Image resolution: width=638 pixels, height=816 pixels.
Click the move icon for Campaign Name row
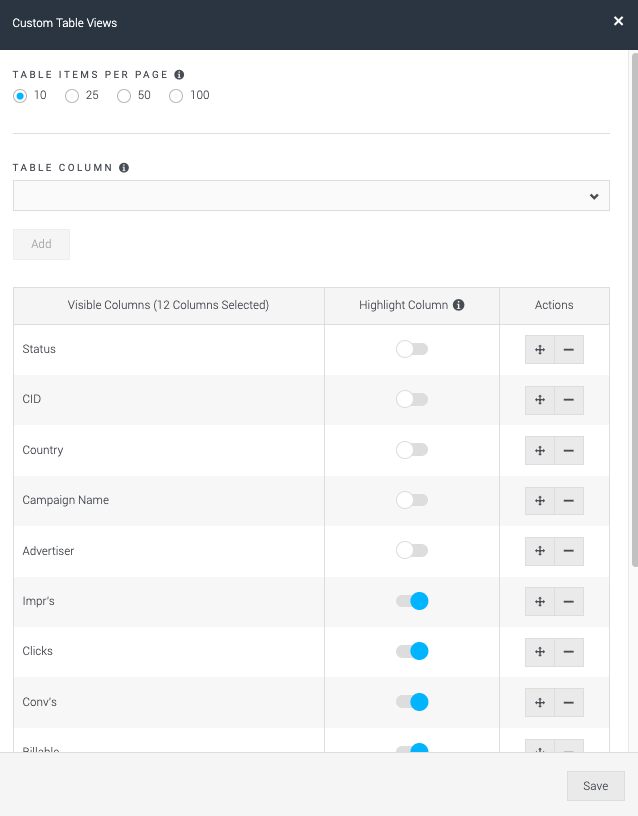coord(540,501)
